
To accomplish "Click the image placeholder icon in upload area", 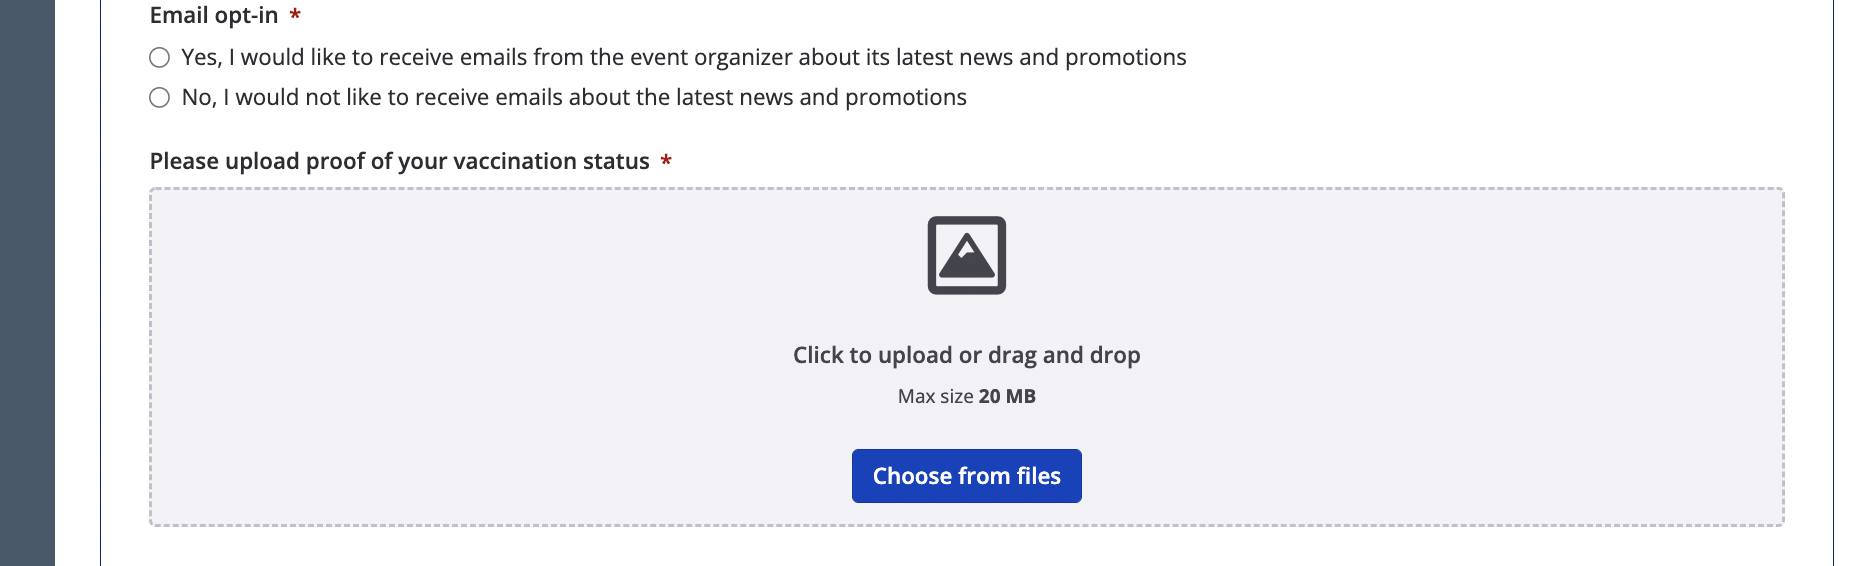I will pyautogui.click(x=966, y=255).
